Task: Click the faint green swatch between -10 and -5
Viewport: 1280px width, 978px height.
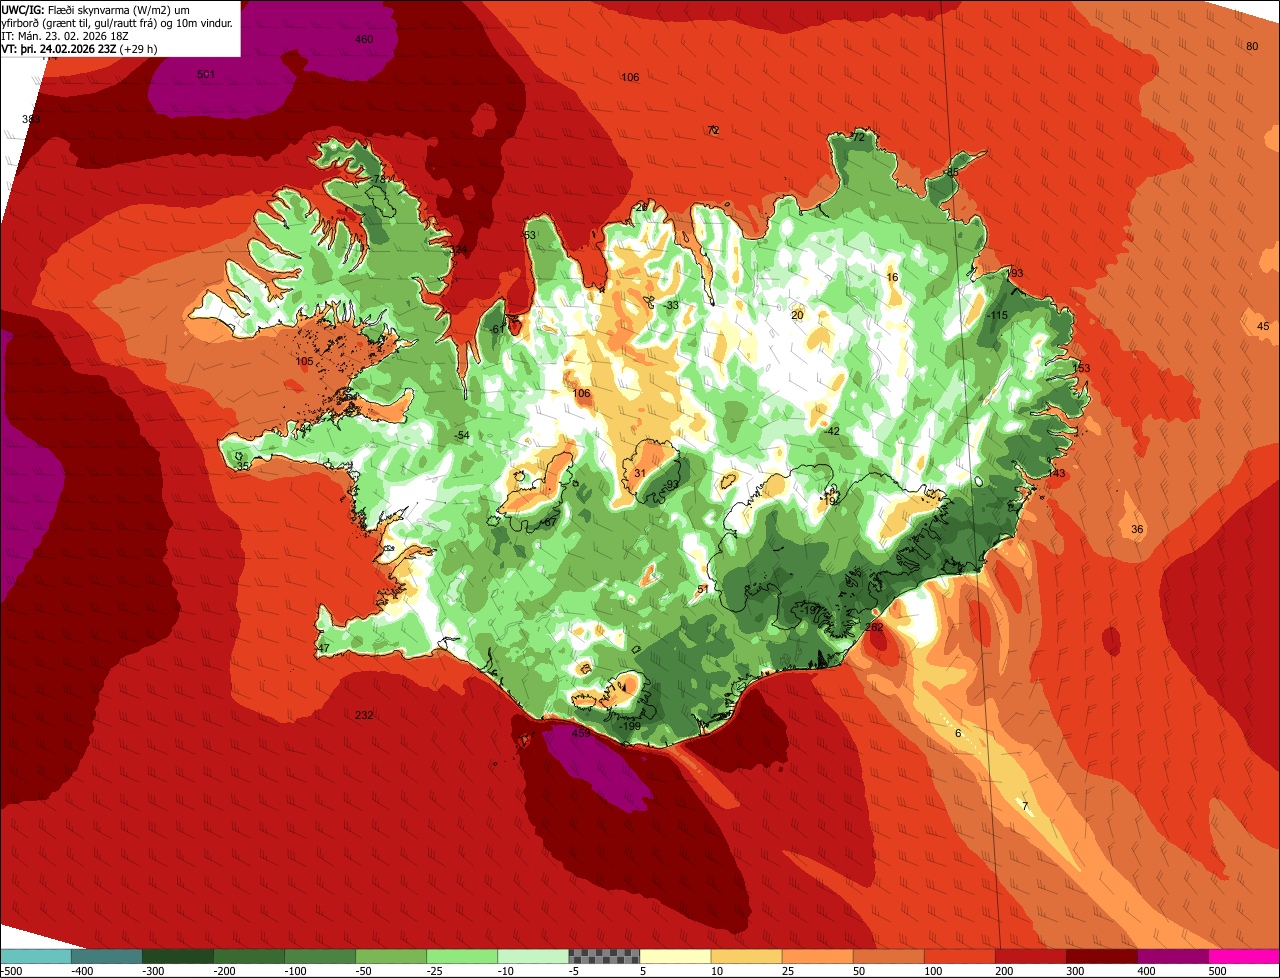Action: coord(532,956)
